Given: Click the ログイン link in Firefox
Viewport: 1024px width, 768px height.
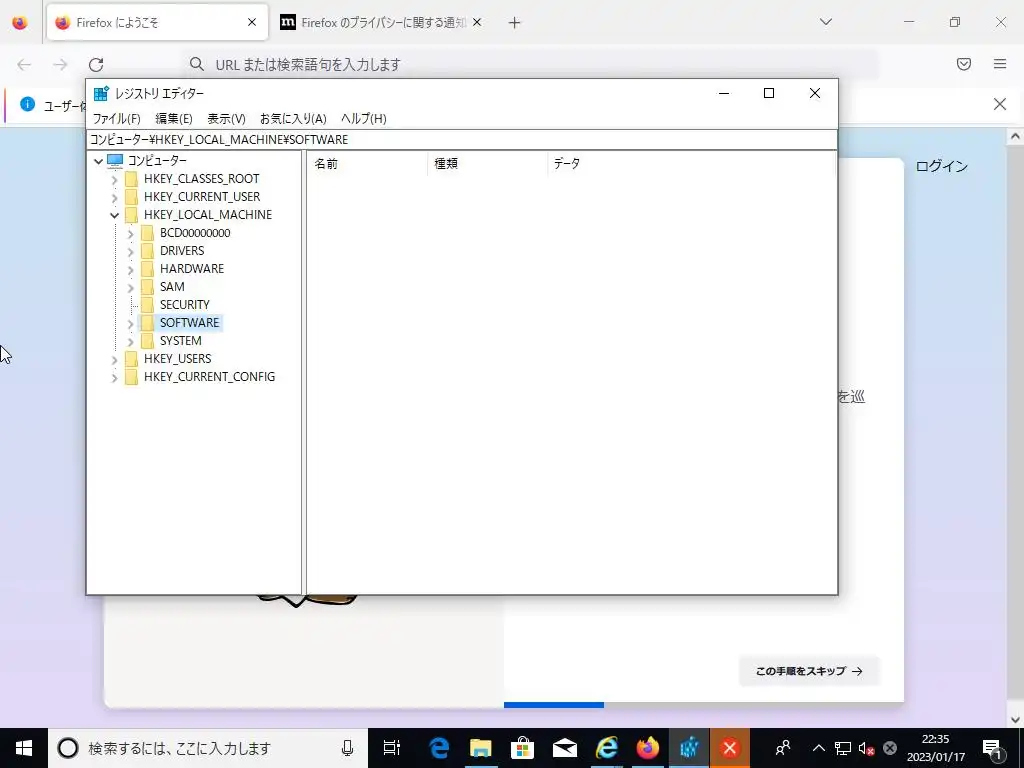Looking at the screenshot, I should click(x=941, y=166).
